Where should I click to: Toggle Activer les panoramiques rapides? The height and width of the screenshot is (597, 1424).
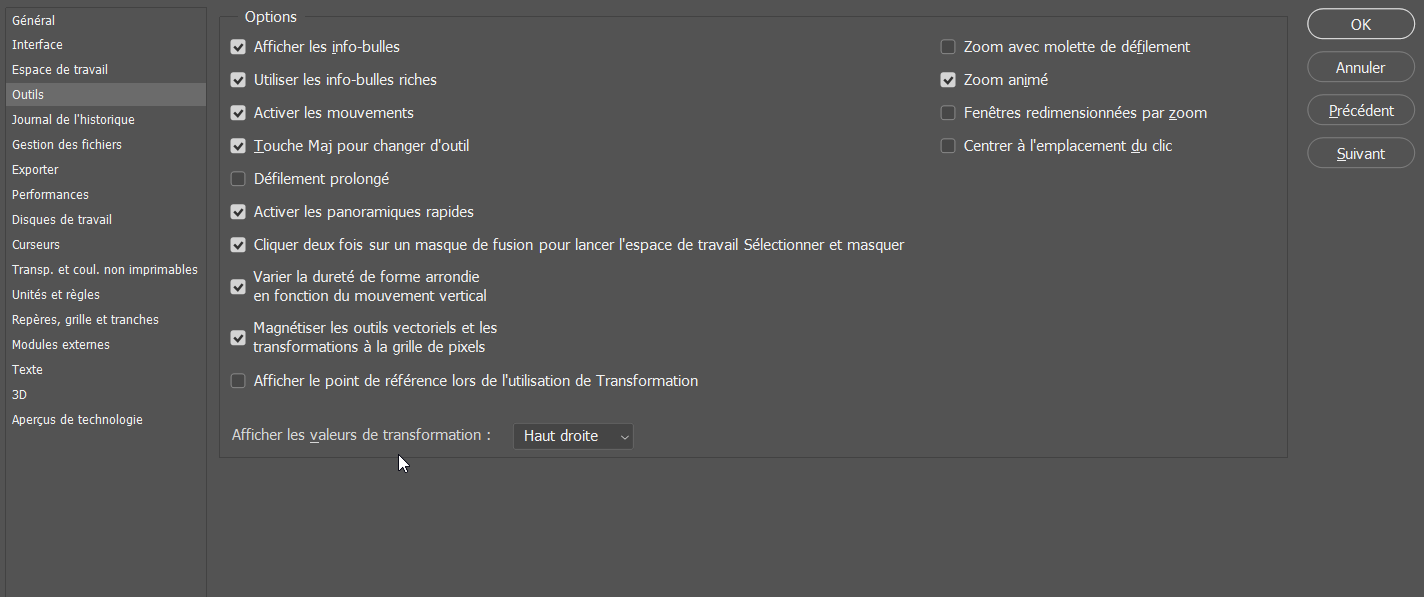pyautogui.click(x=238, y=212)
